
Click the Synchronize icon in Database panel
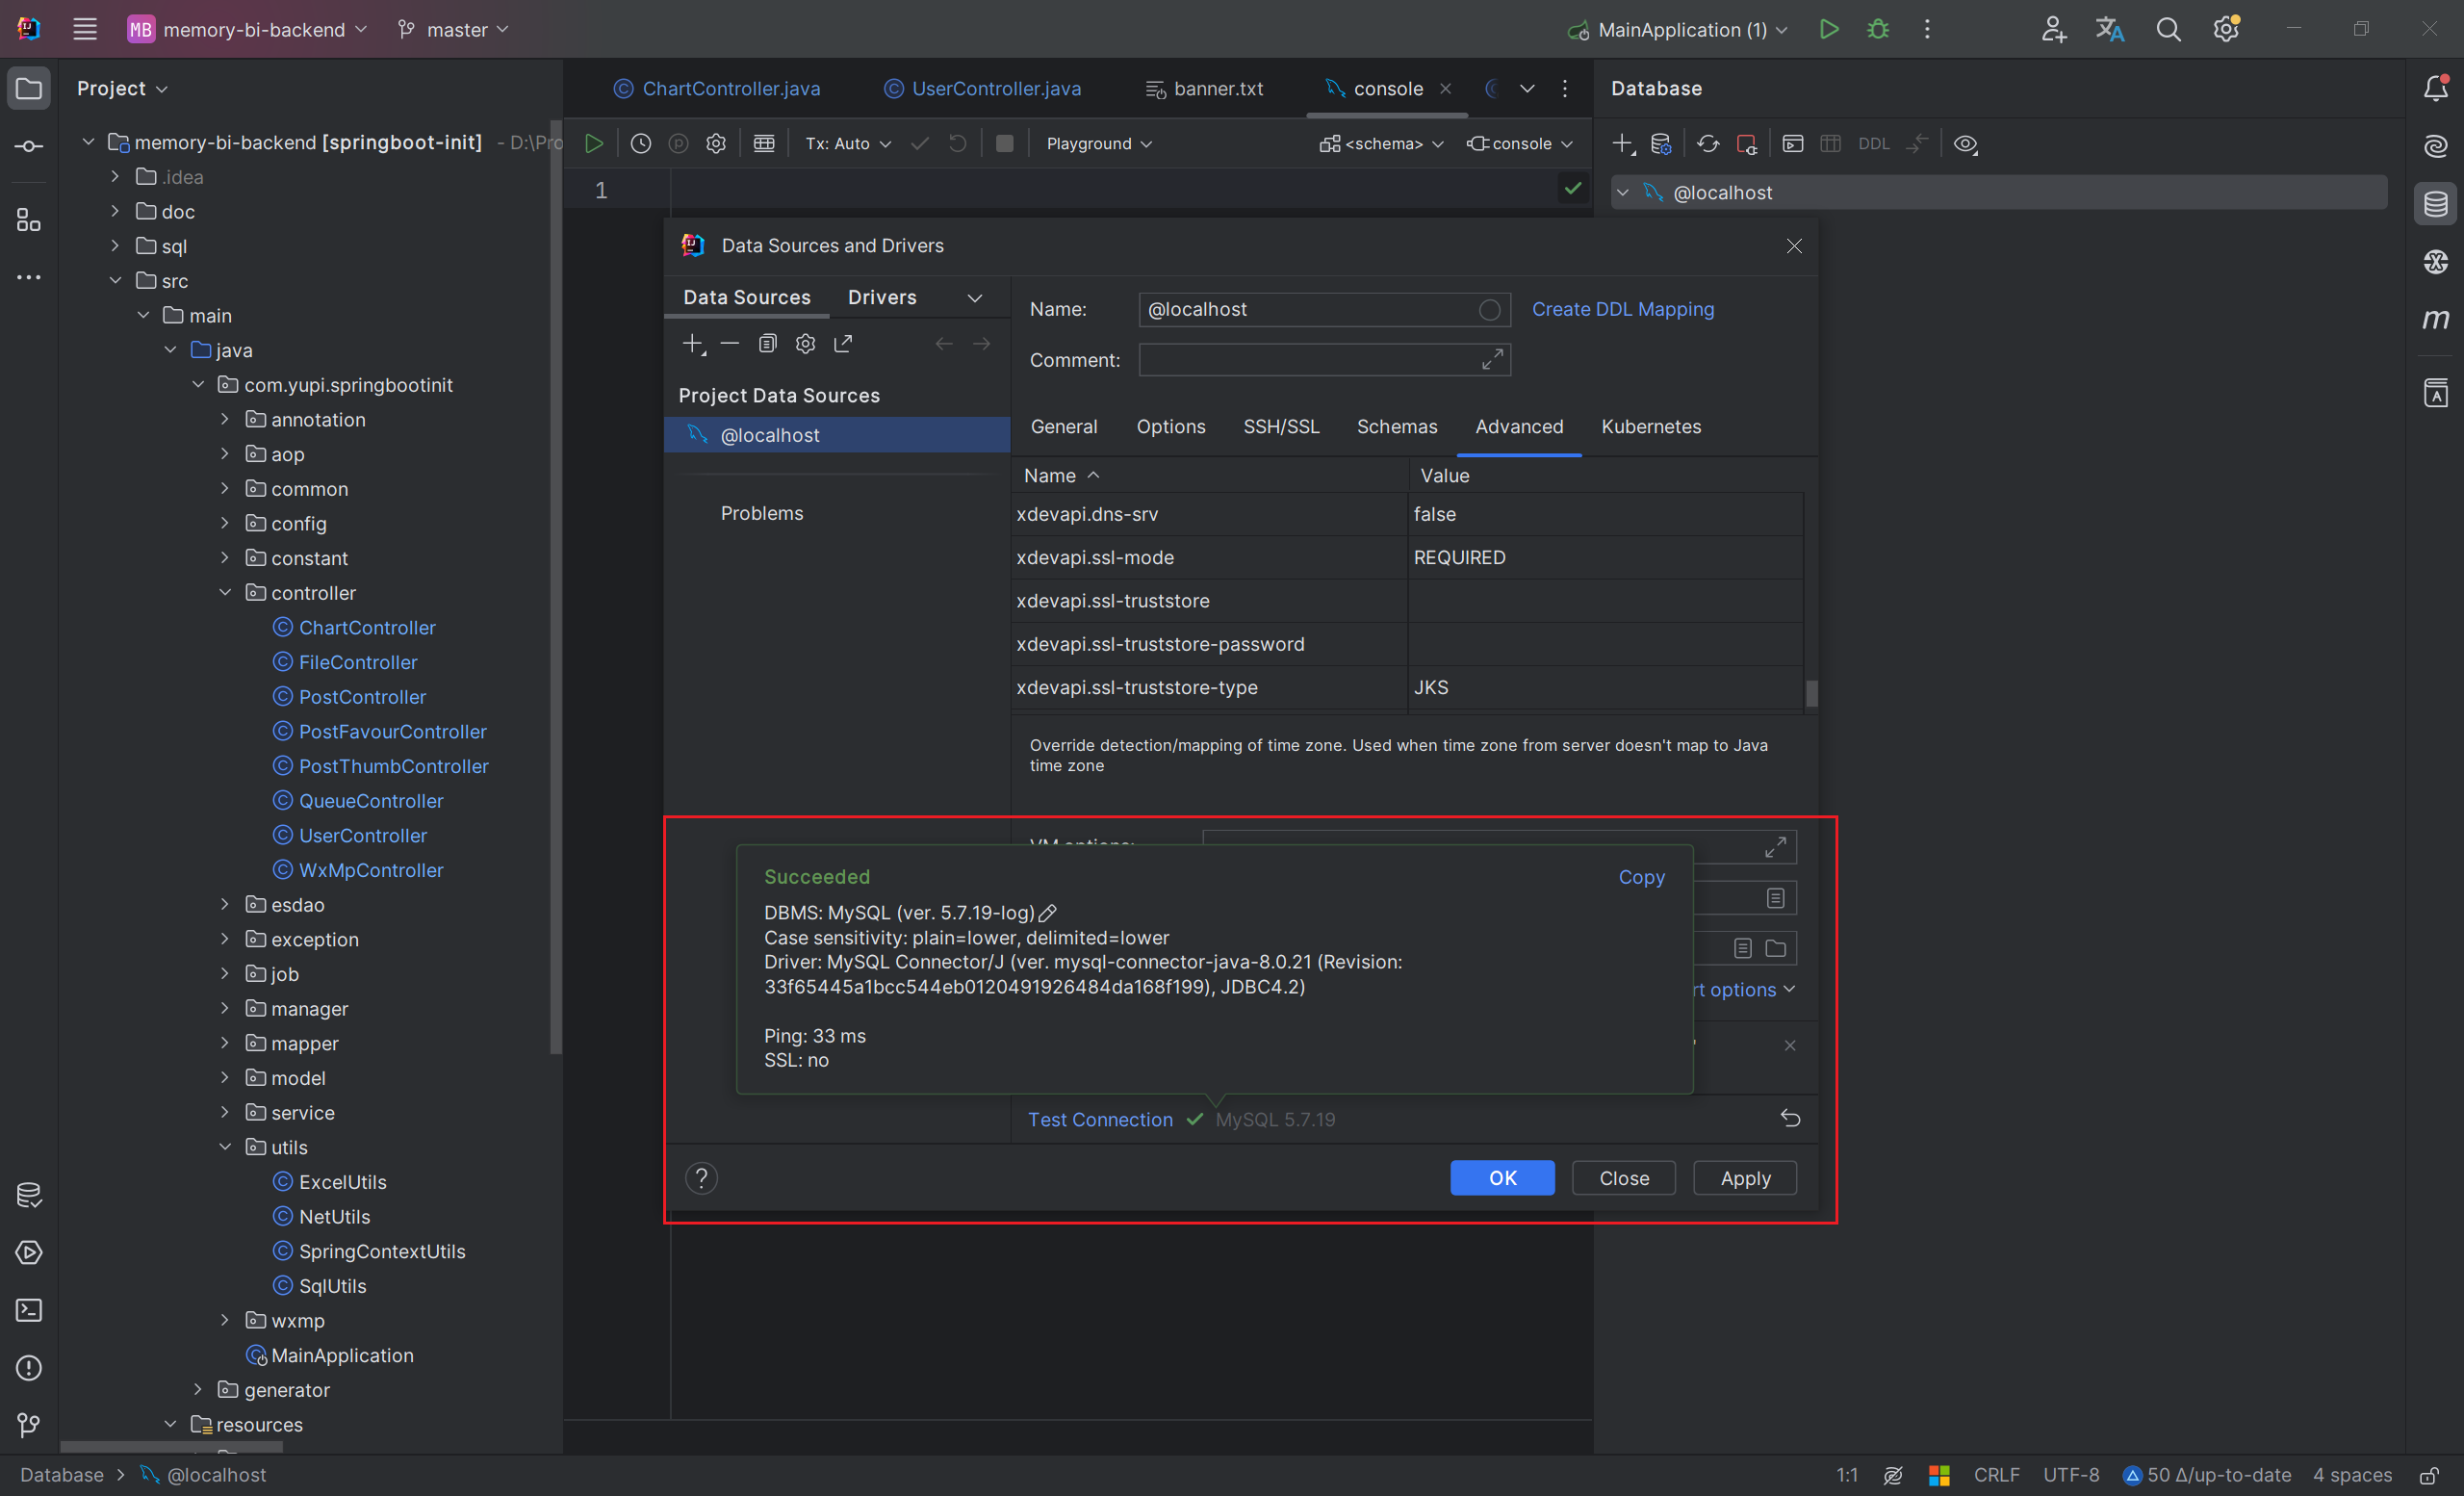[x=1709, y=142]
